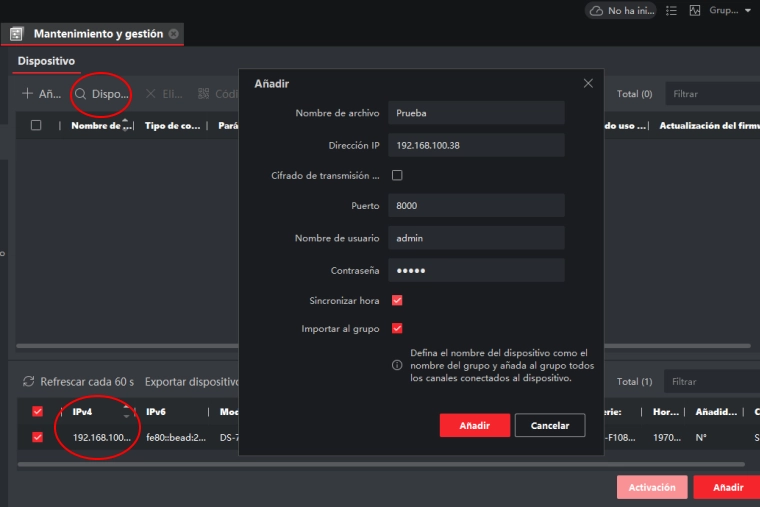760x507 pixels.
Task: Uncheck the Importar al grupo checkbox
Action: coord(397,328)
